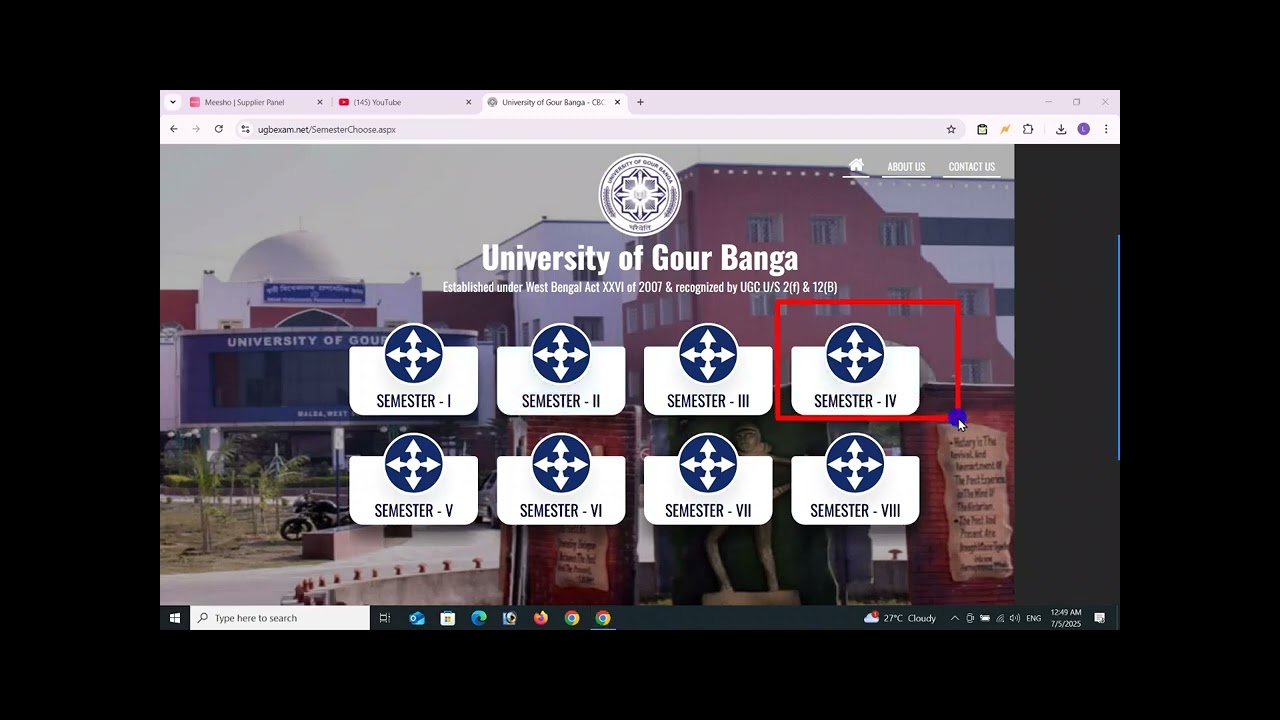
Task: Open the Semester - II card
Action: click(561, 370)
